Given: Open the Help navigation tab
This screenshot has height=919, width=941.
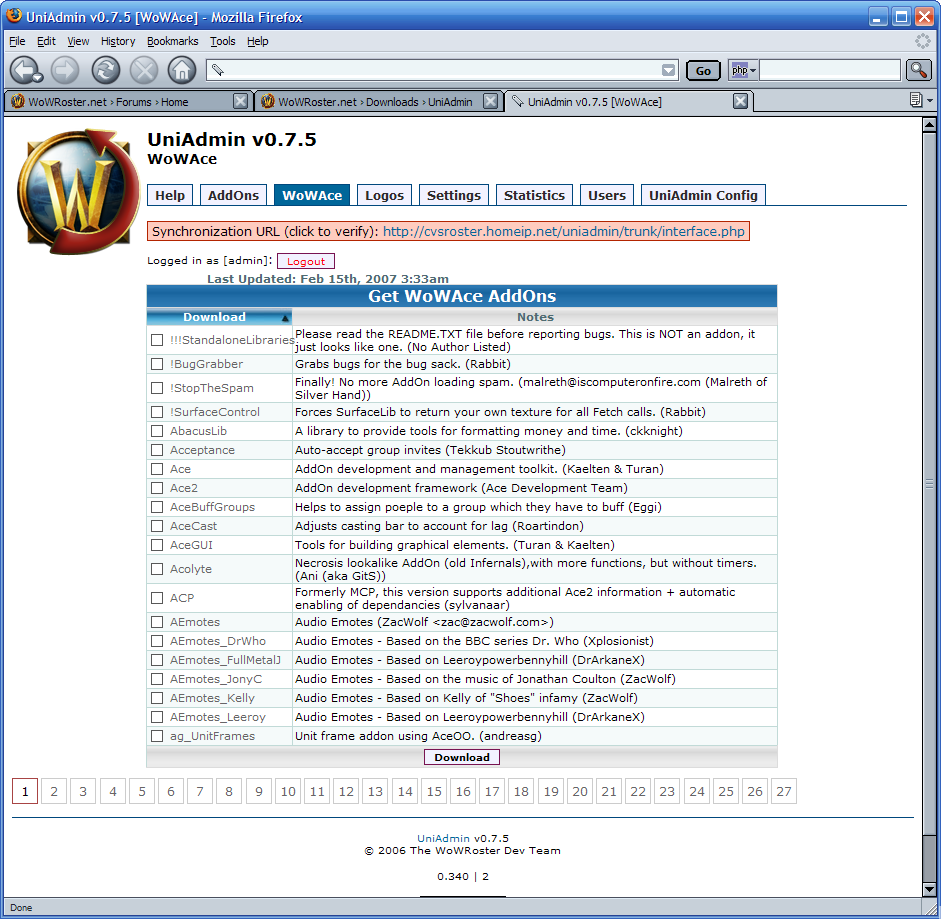Looking at the screenshot, I should 170,195.
